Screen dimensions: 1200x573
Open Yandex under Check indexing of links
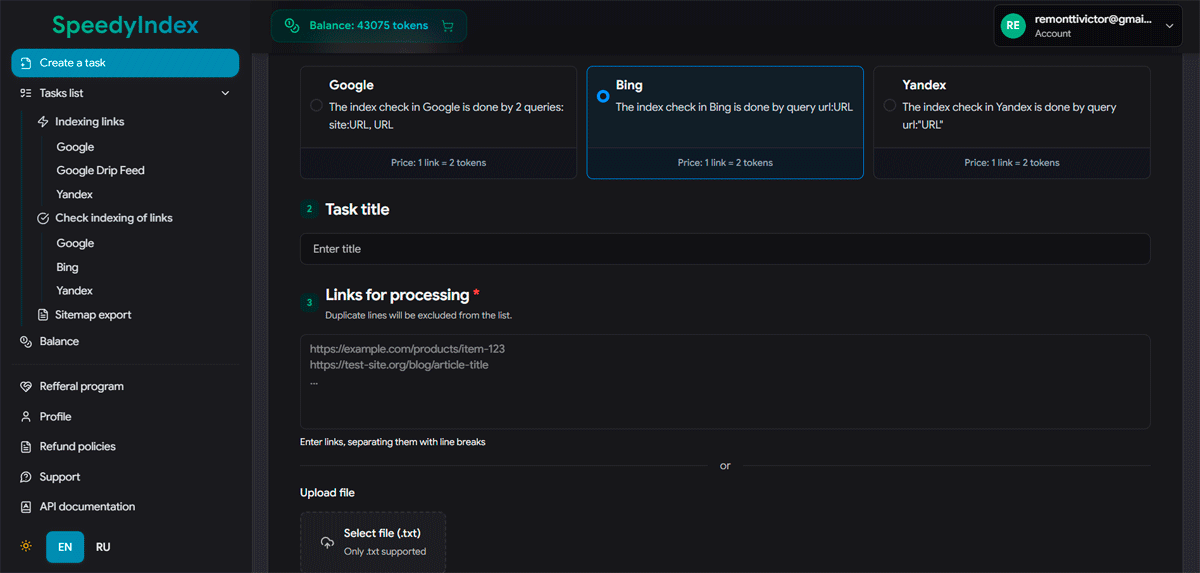point(75,291)
